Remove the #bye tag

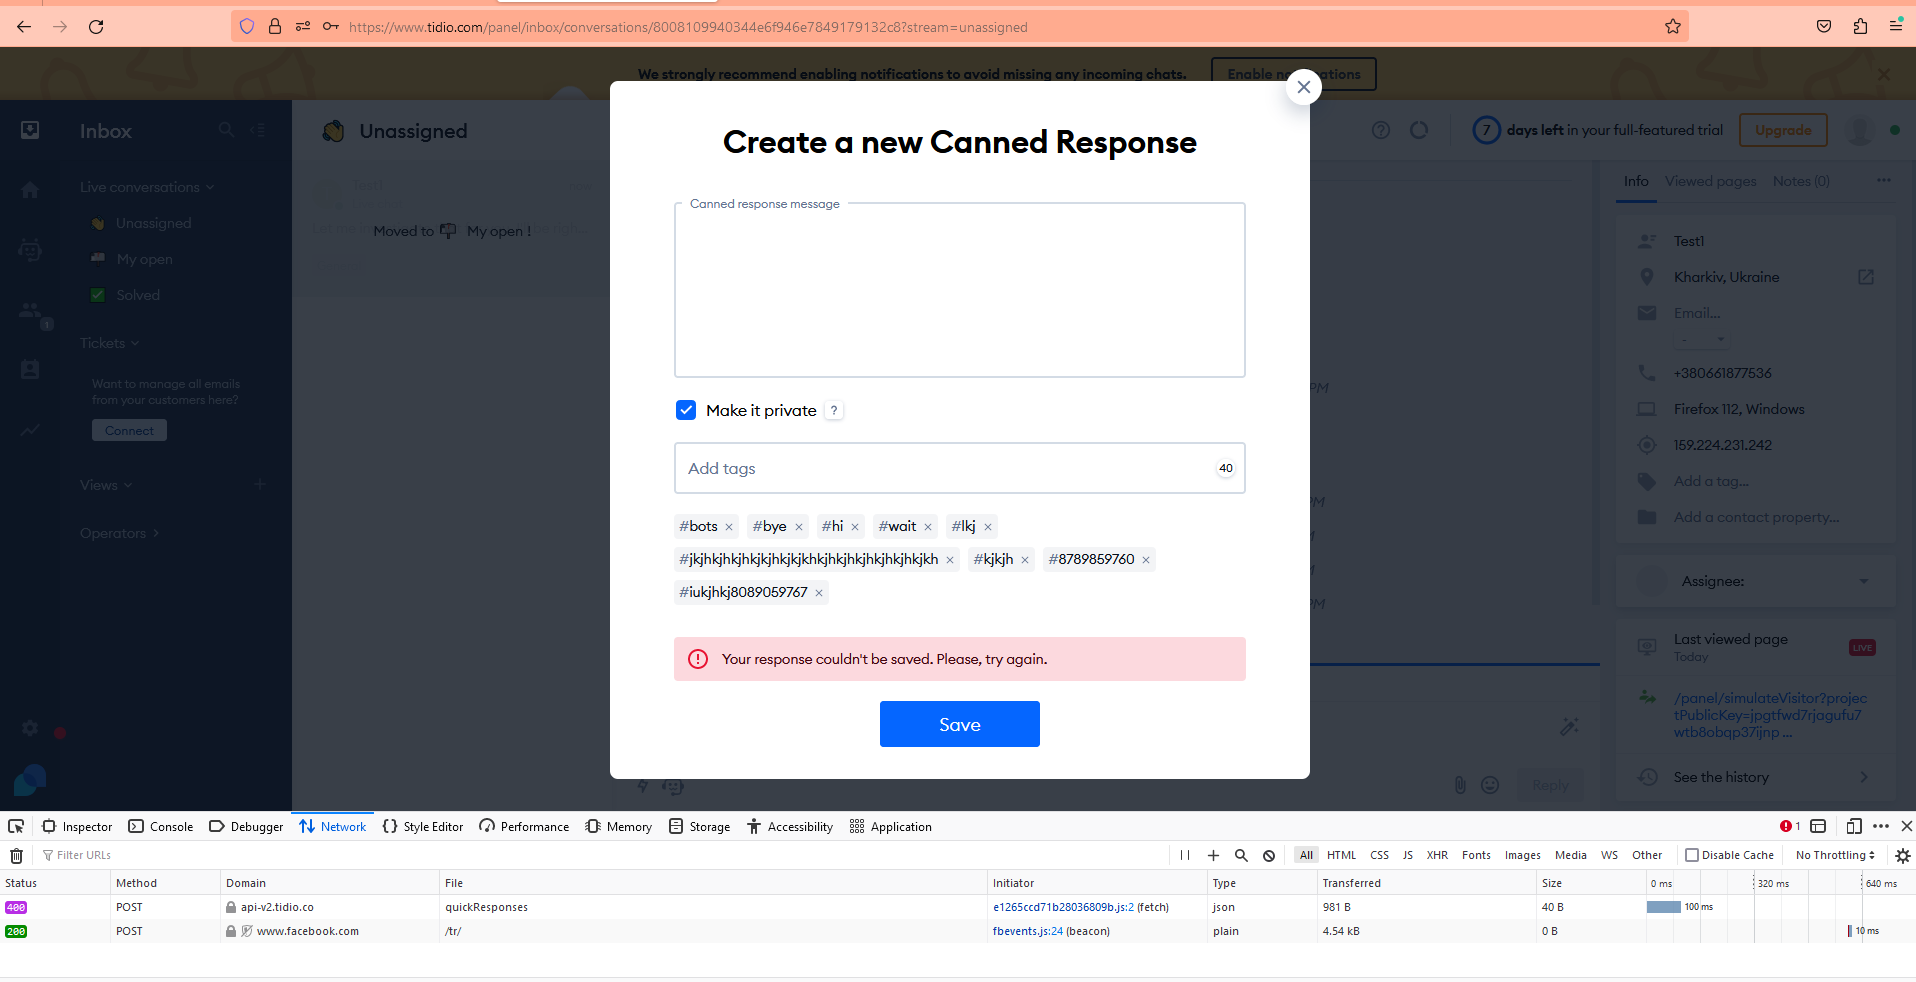pos(799,527)
